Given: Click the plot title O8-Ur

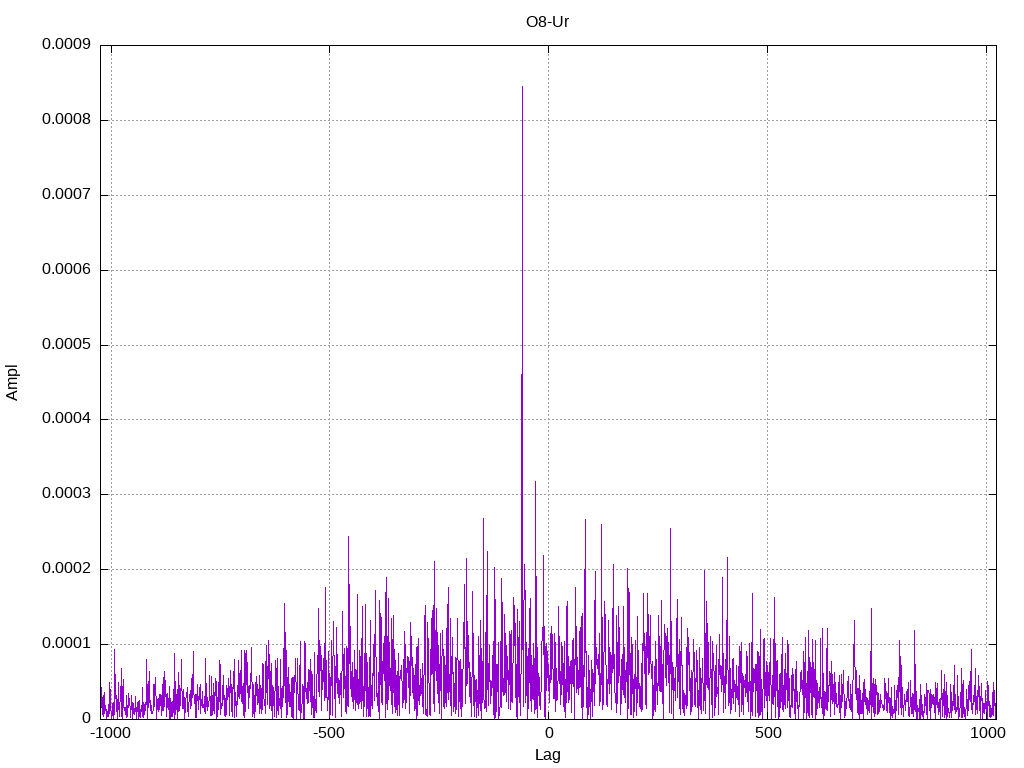Looking at the screenshot, I should [547, 22].
